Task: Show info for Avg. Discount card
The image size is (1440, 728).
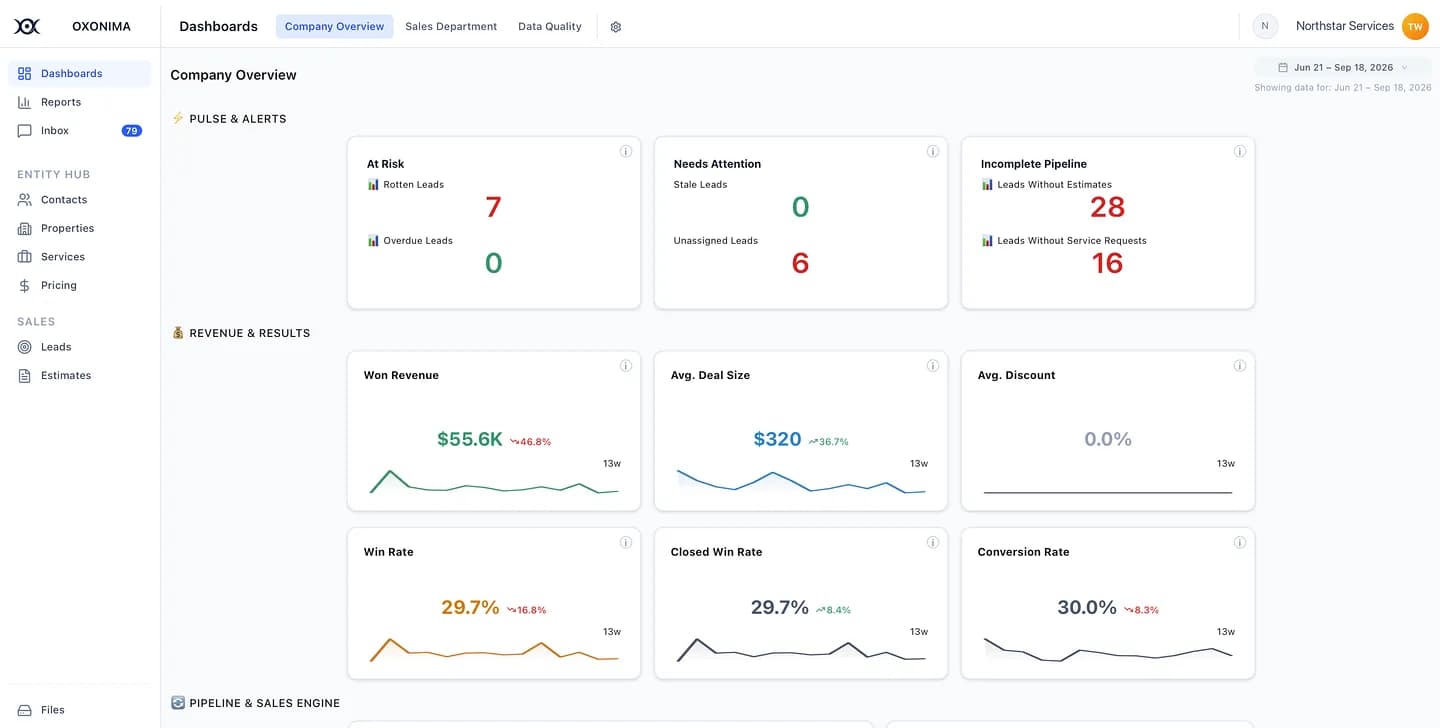Action: 1240,366
